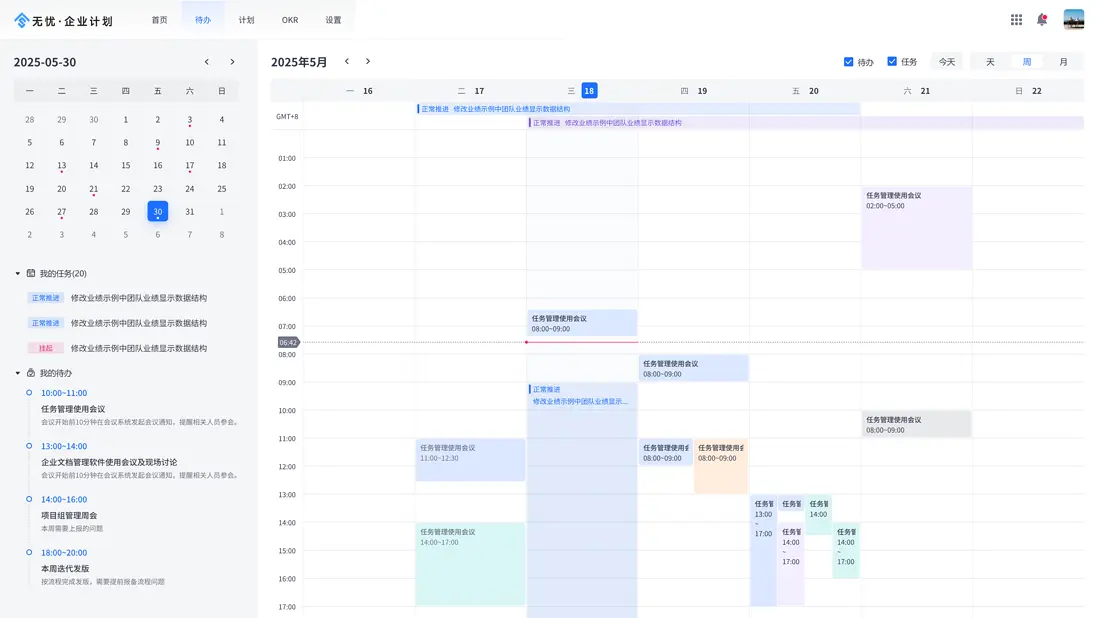Switch to 月 month view

[1063, 62]
